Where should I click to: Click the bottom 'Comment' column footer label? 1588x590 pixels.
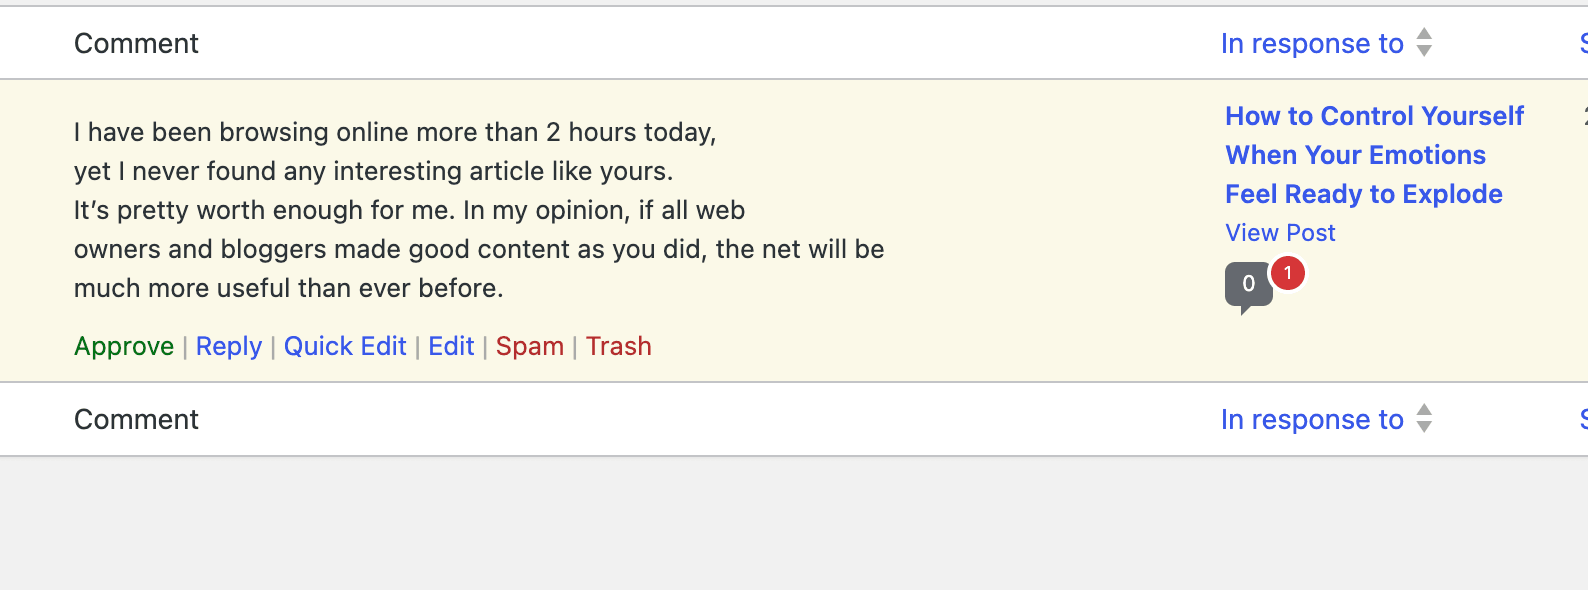136,420
